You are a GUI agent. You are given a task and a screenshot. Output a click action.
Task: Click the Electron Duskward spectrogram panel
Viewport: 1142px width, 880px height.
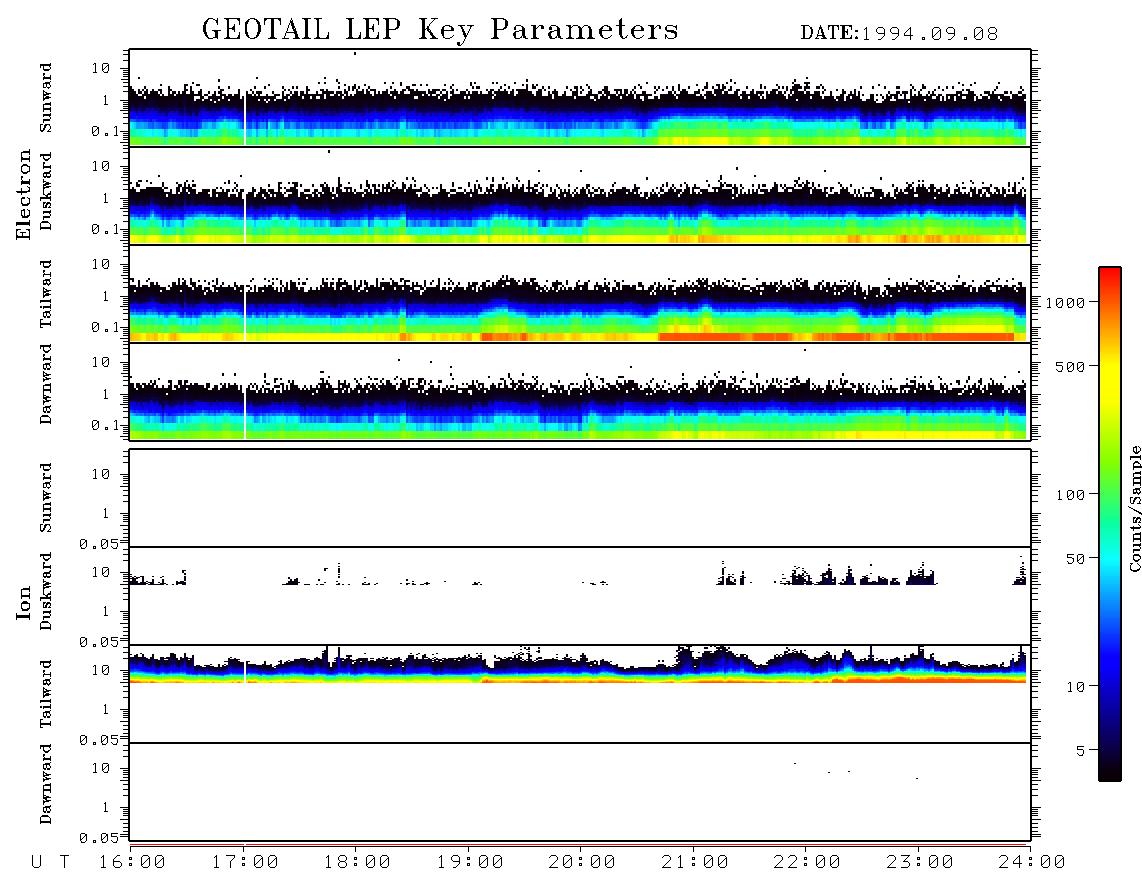tap(580, 196)
